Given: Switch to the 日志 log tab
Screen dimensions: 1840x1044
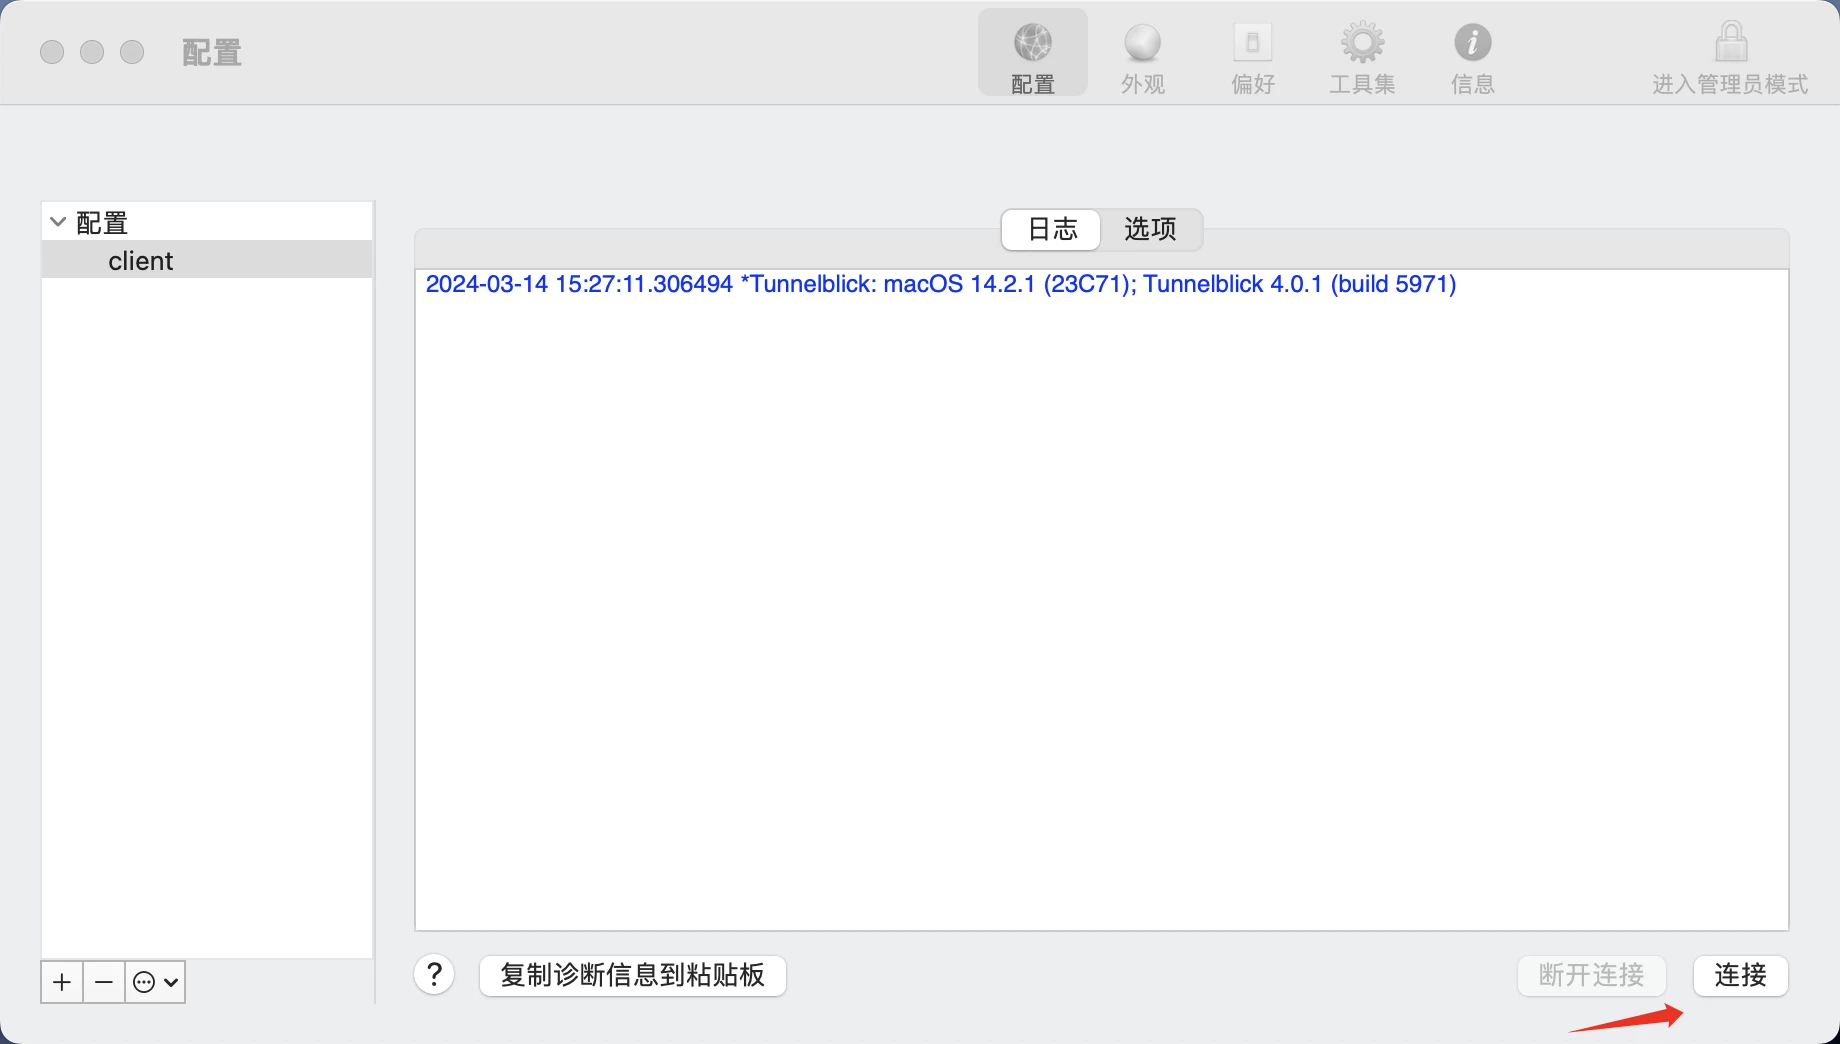Looking at the screenshot, I should pyautogui.click(x=1052, y=229).
